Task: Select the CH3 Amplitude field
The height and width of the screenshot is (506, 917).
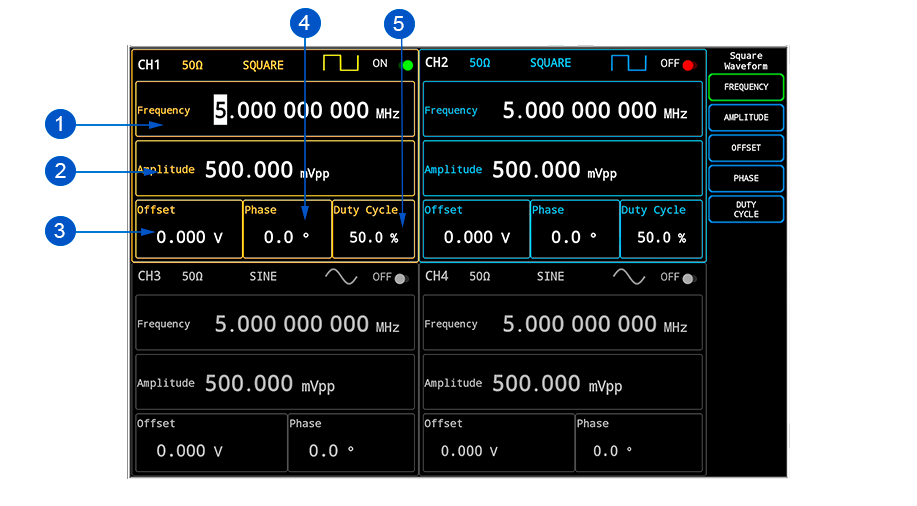Action: tap(275, 382)
